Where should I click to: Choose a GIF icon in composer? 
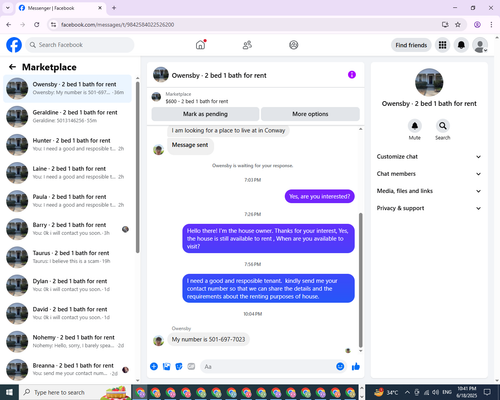191,367
